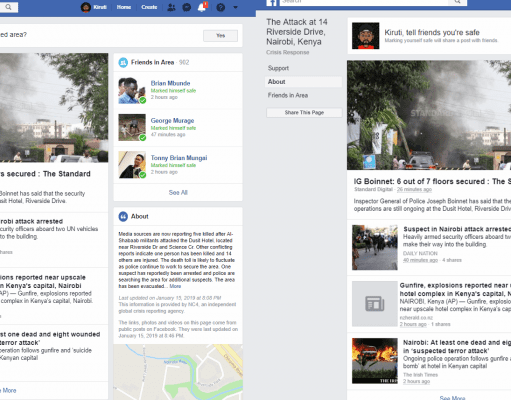
Task: Open Tonny Brian Mungai's profile link
Action: (179, 158)
